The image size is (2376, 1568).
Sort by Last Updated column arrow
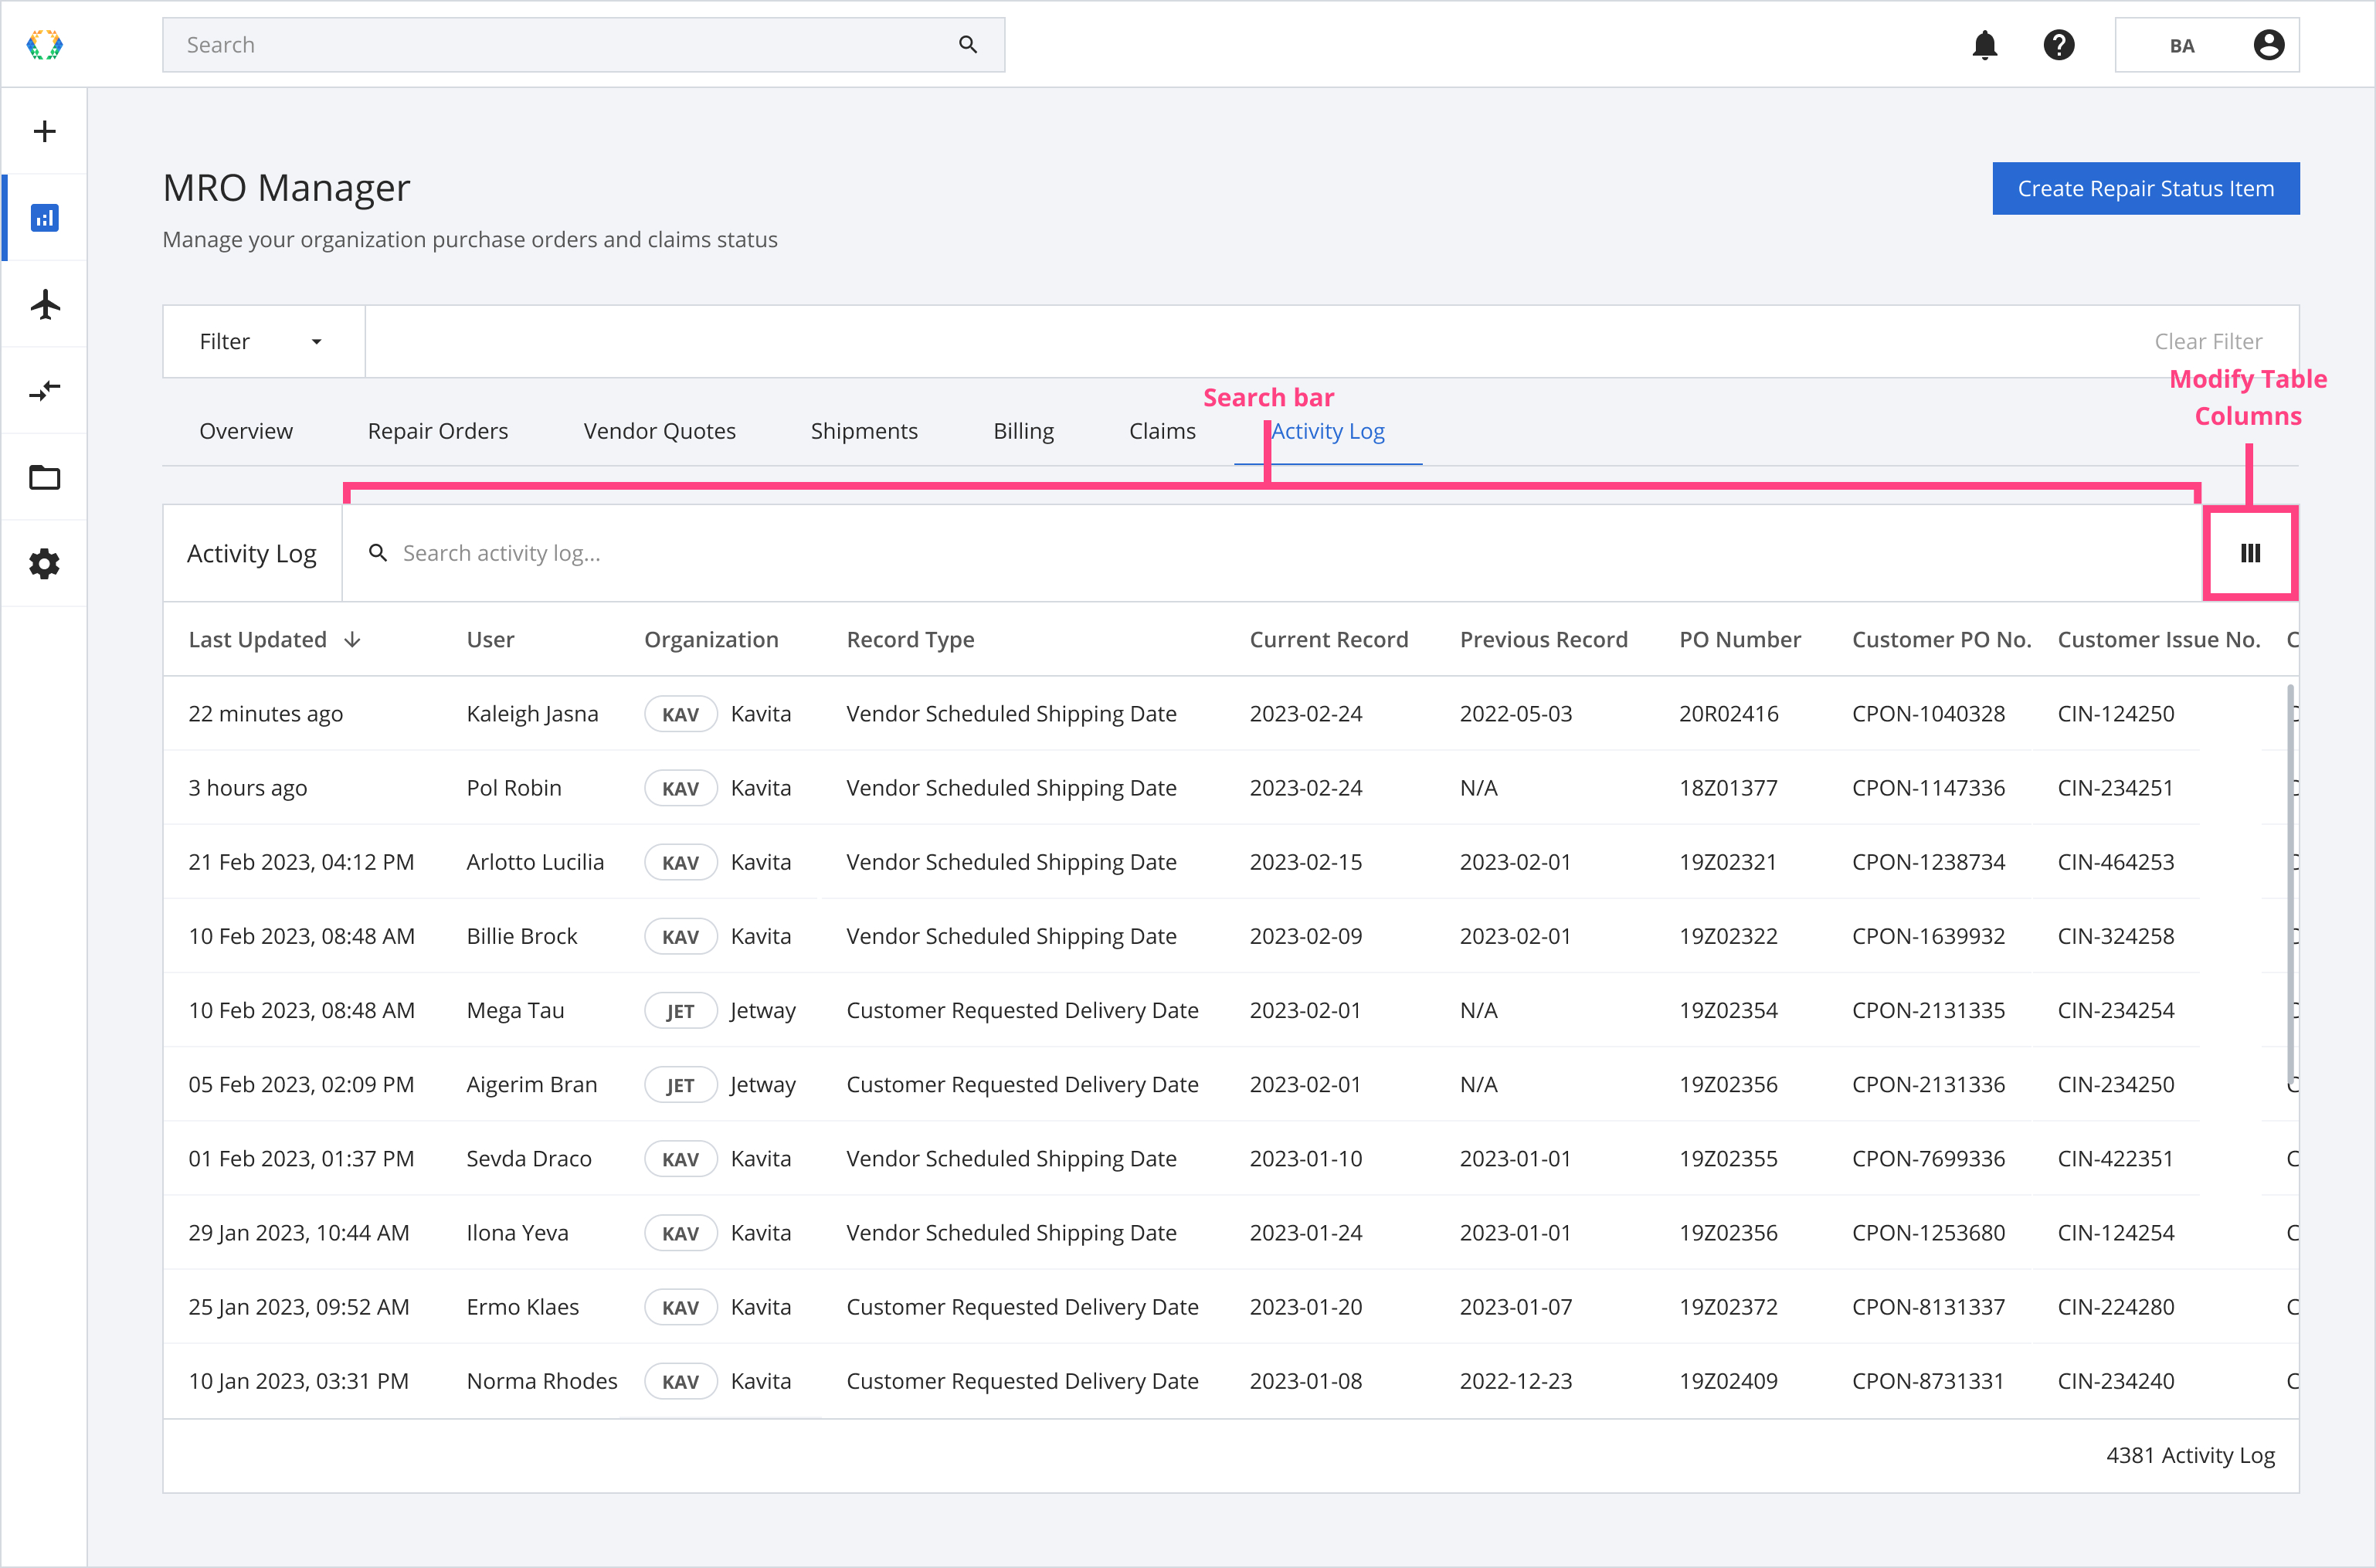[x=352, y=640]
